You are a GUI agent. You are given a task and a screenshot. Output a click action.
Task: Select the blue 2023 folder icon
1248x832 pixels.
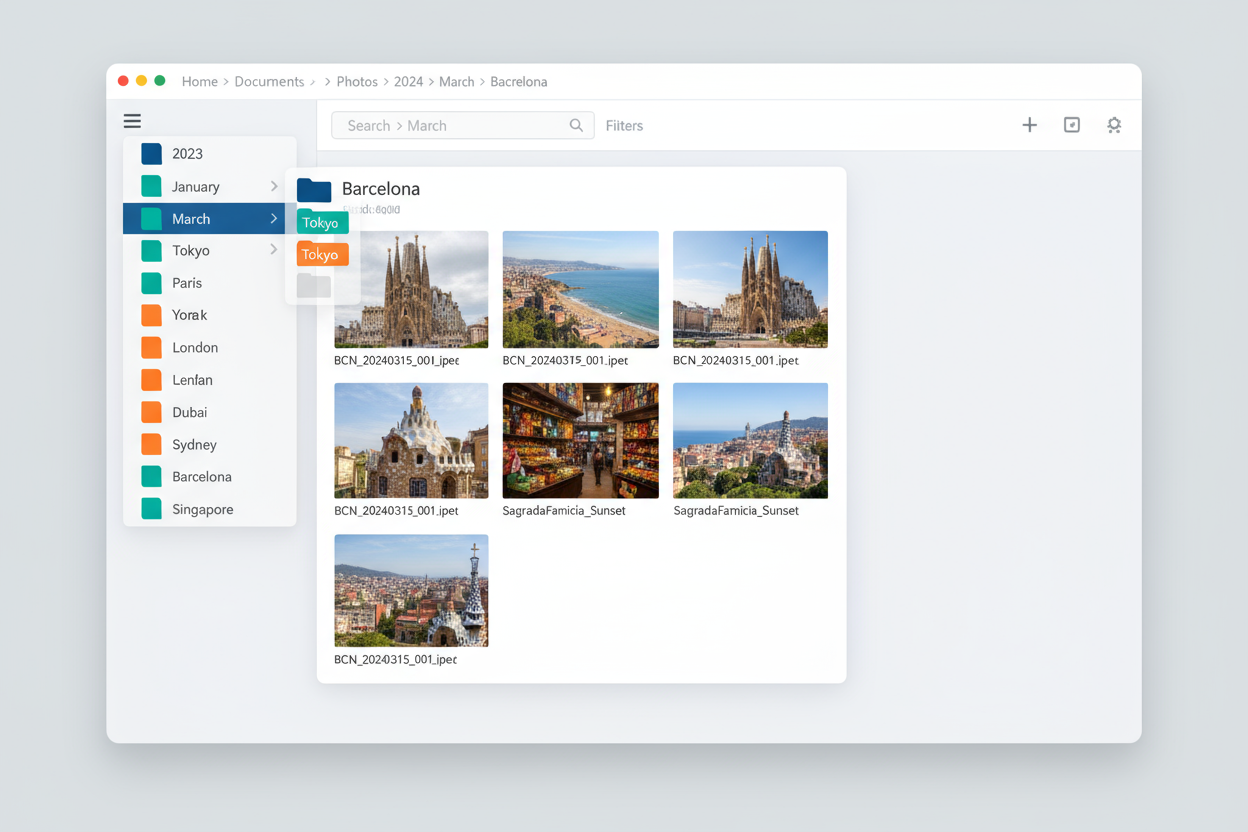152,154
